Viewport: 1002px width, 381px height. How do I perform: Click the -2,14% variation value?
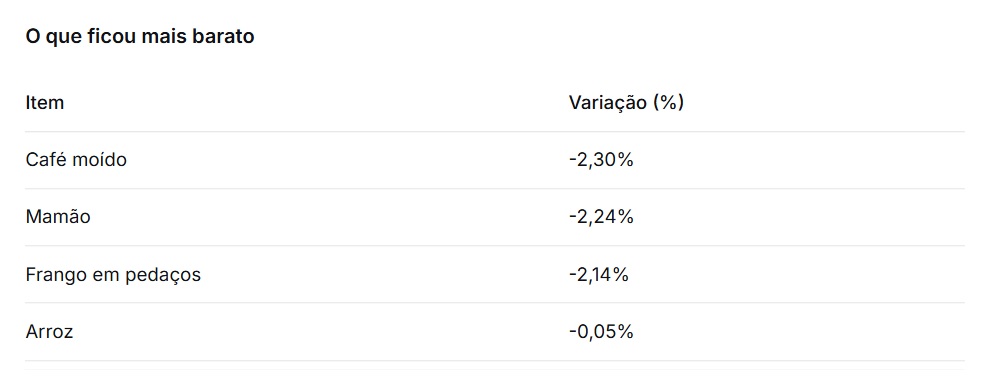[599, 274]
